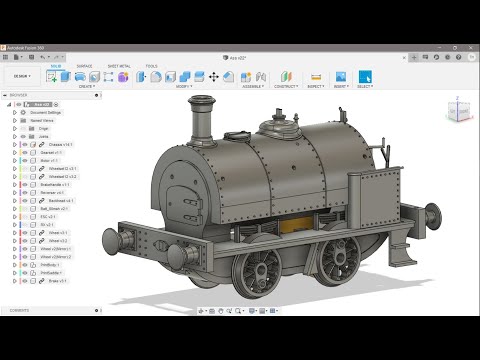
Task: Click the Look At icon in navigation bar
Action: click(212, 311)
